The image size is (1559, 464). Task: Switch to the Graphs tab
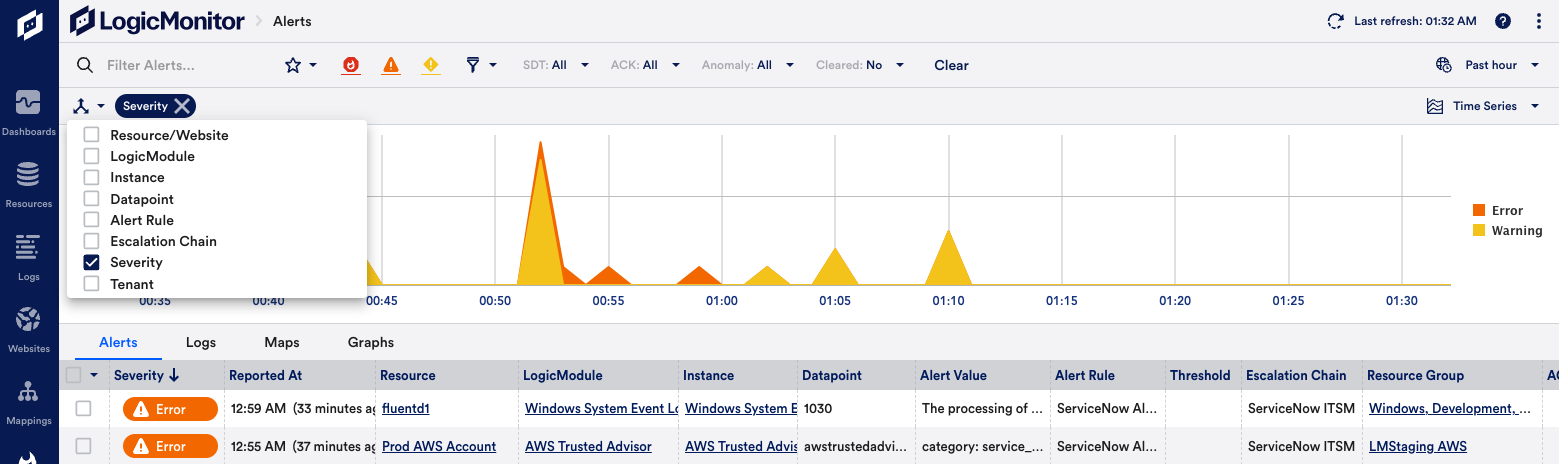click(370, 342)
